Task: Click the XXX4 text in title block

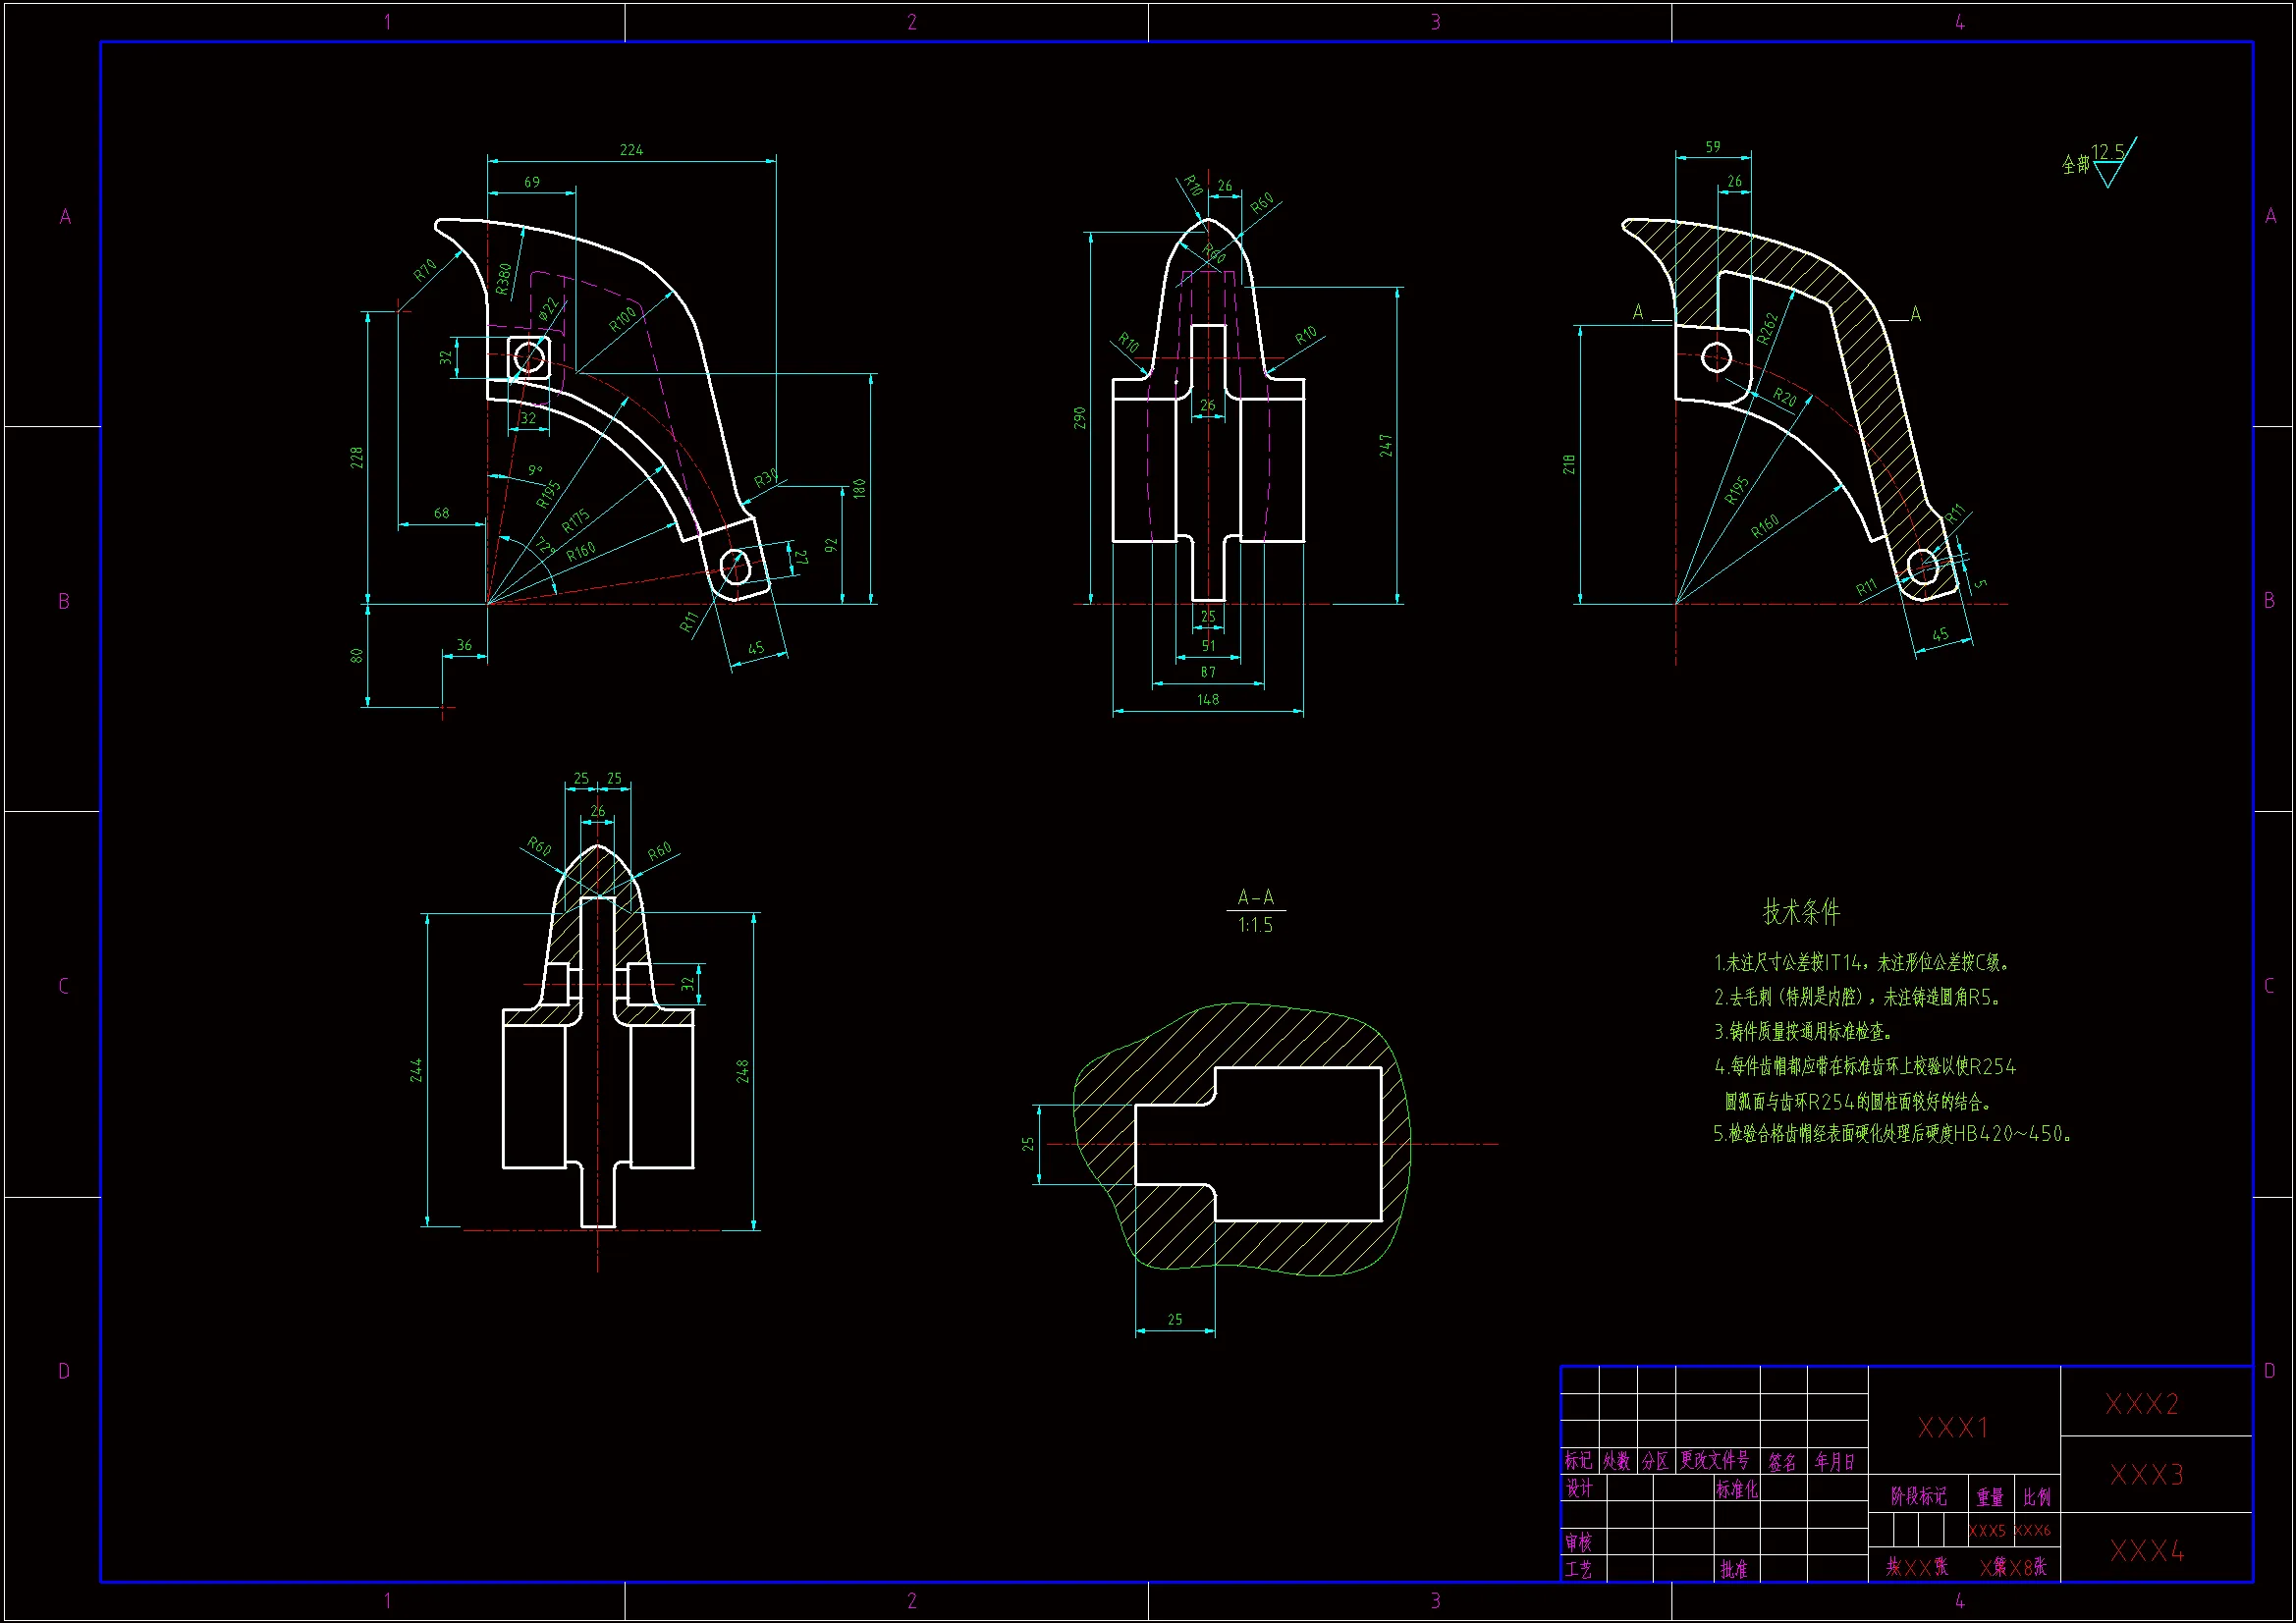Action: click(x=2146, y=1550)
